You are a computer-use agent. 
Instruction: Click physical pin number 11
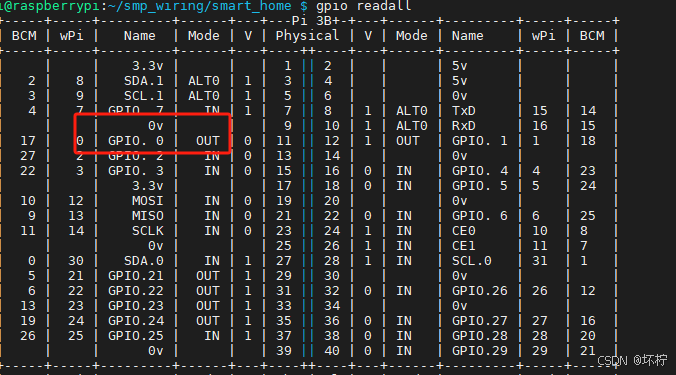pyautogui.click(x=284, y=141)
